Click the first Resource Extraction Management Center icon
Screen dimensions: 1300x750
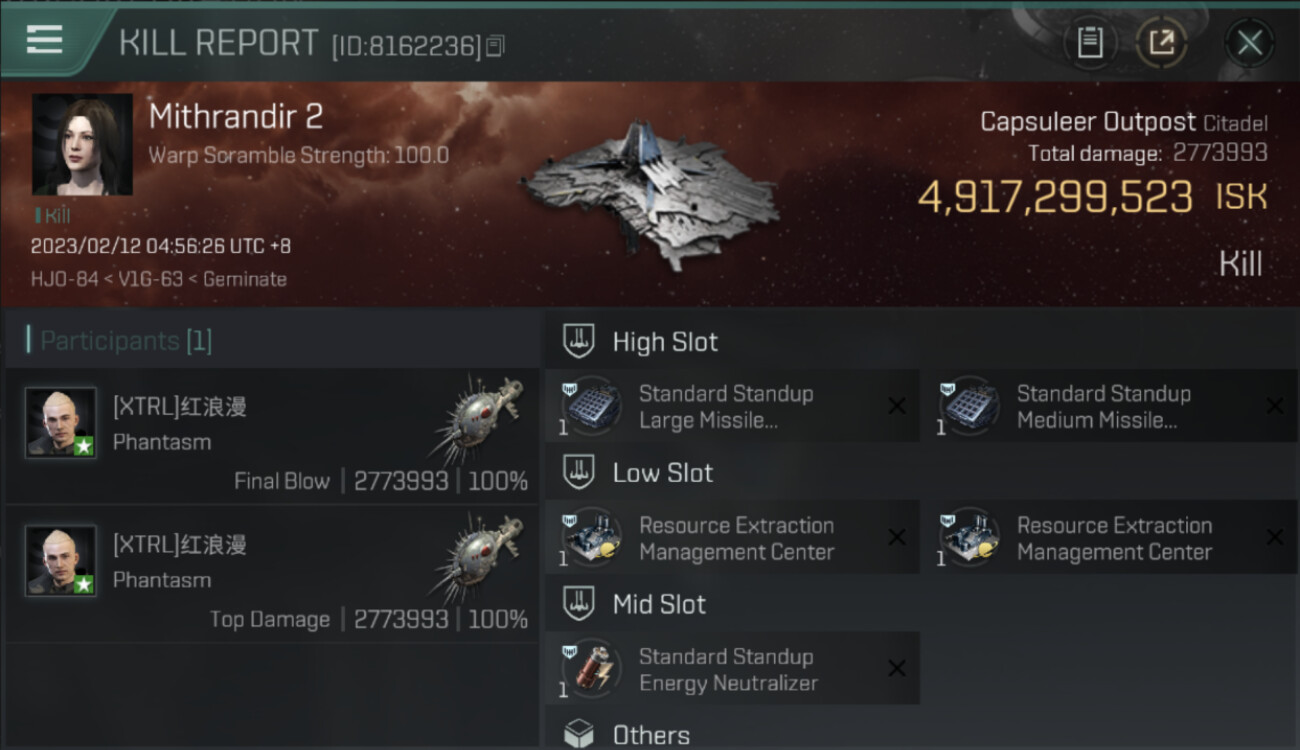point(591,538)
